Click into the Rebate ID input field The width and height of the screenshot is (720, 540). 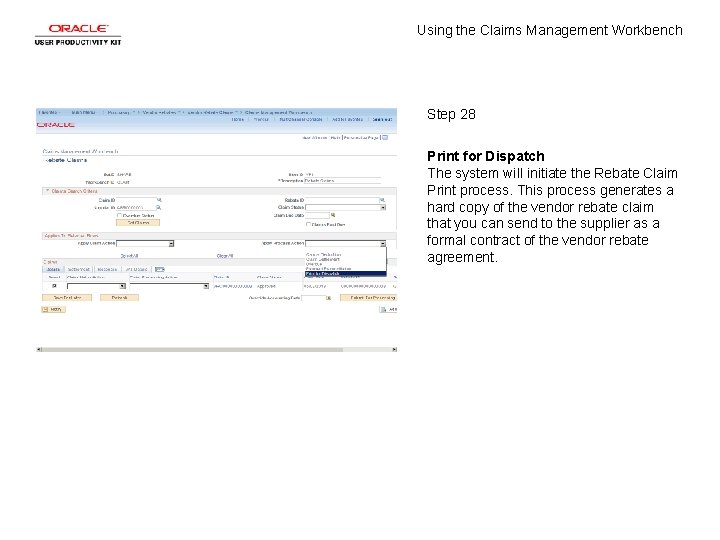click(342, 200)
